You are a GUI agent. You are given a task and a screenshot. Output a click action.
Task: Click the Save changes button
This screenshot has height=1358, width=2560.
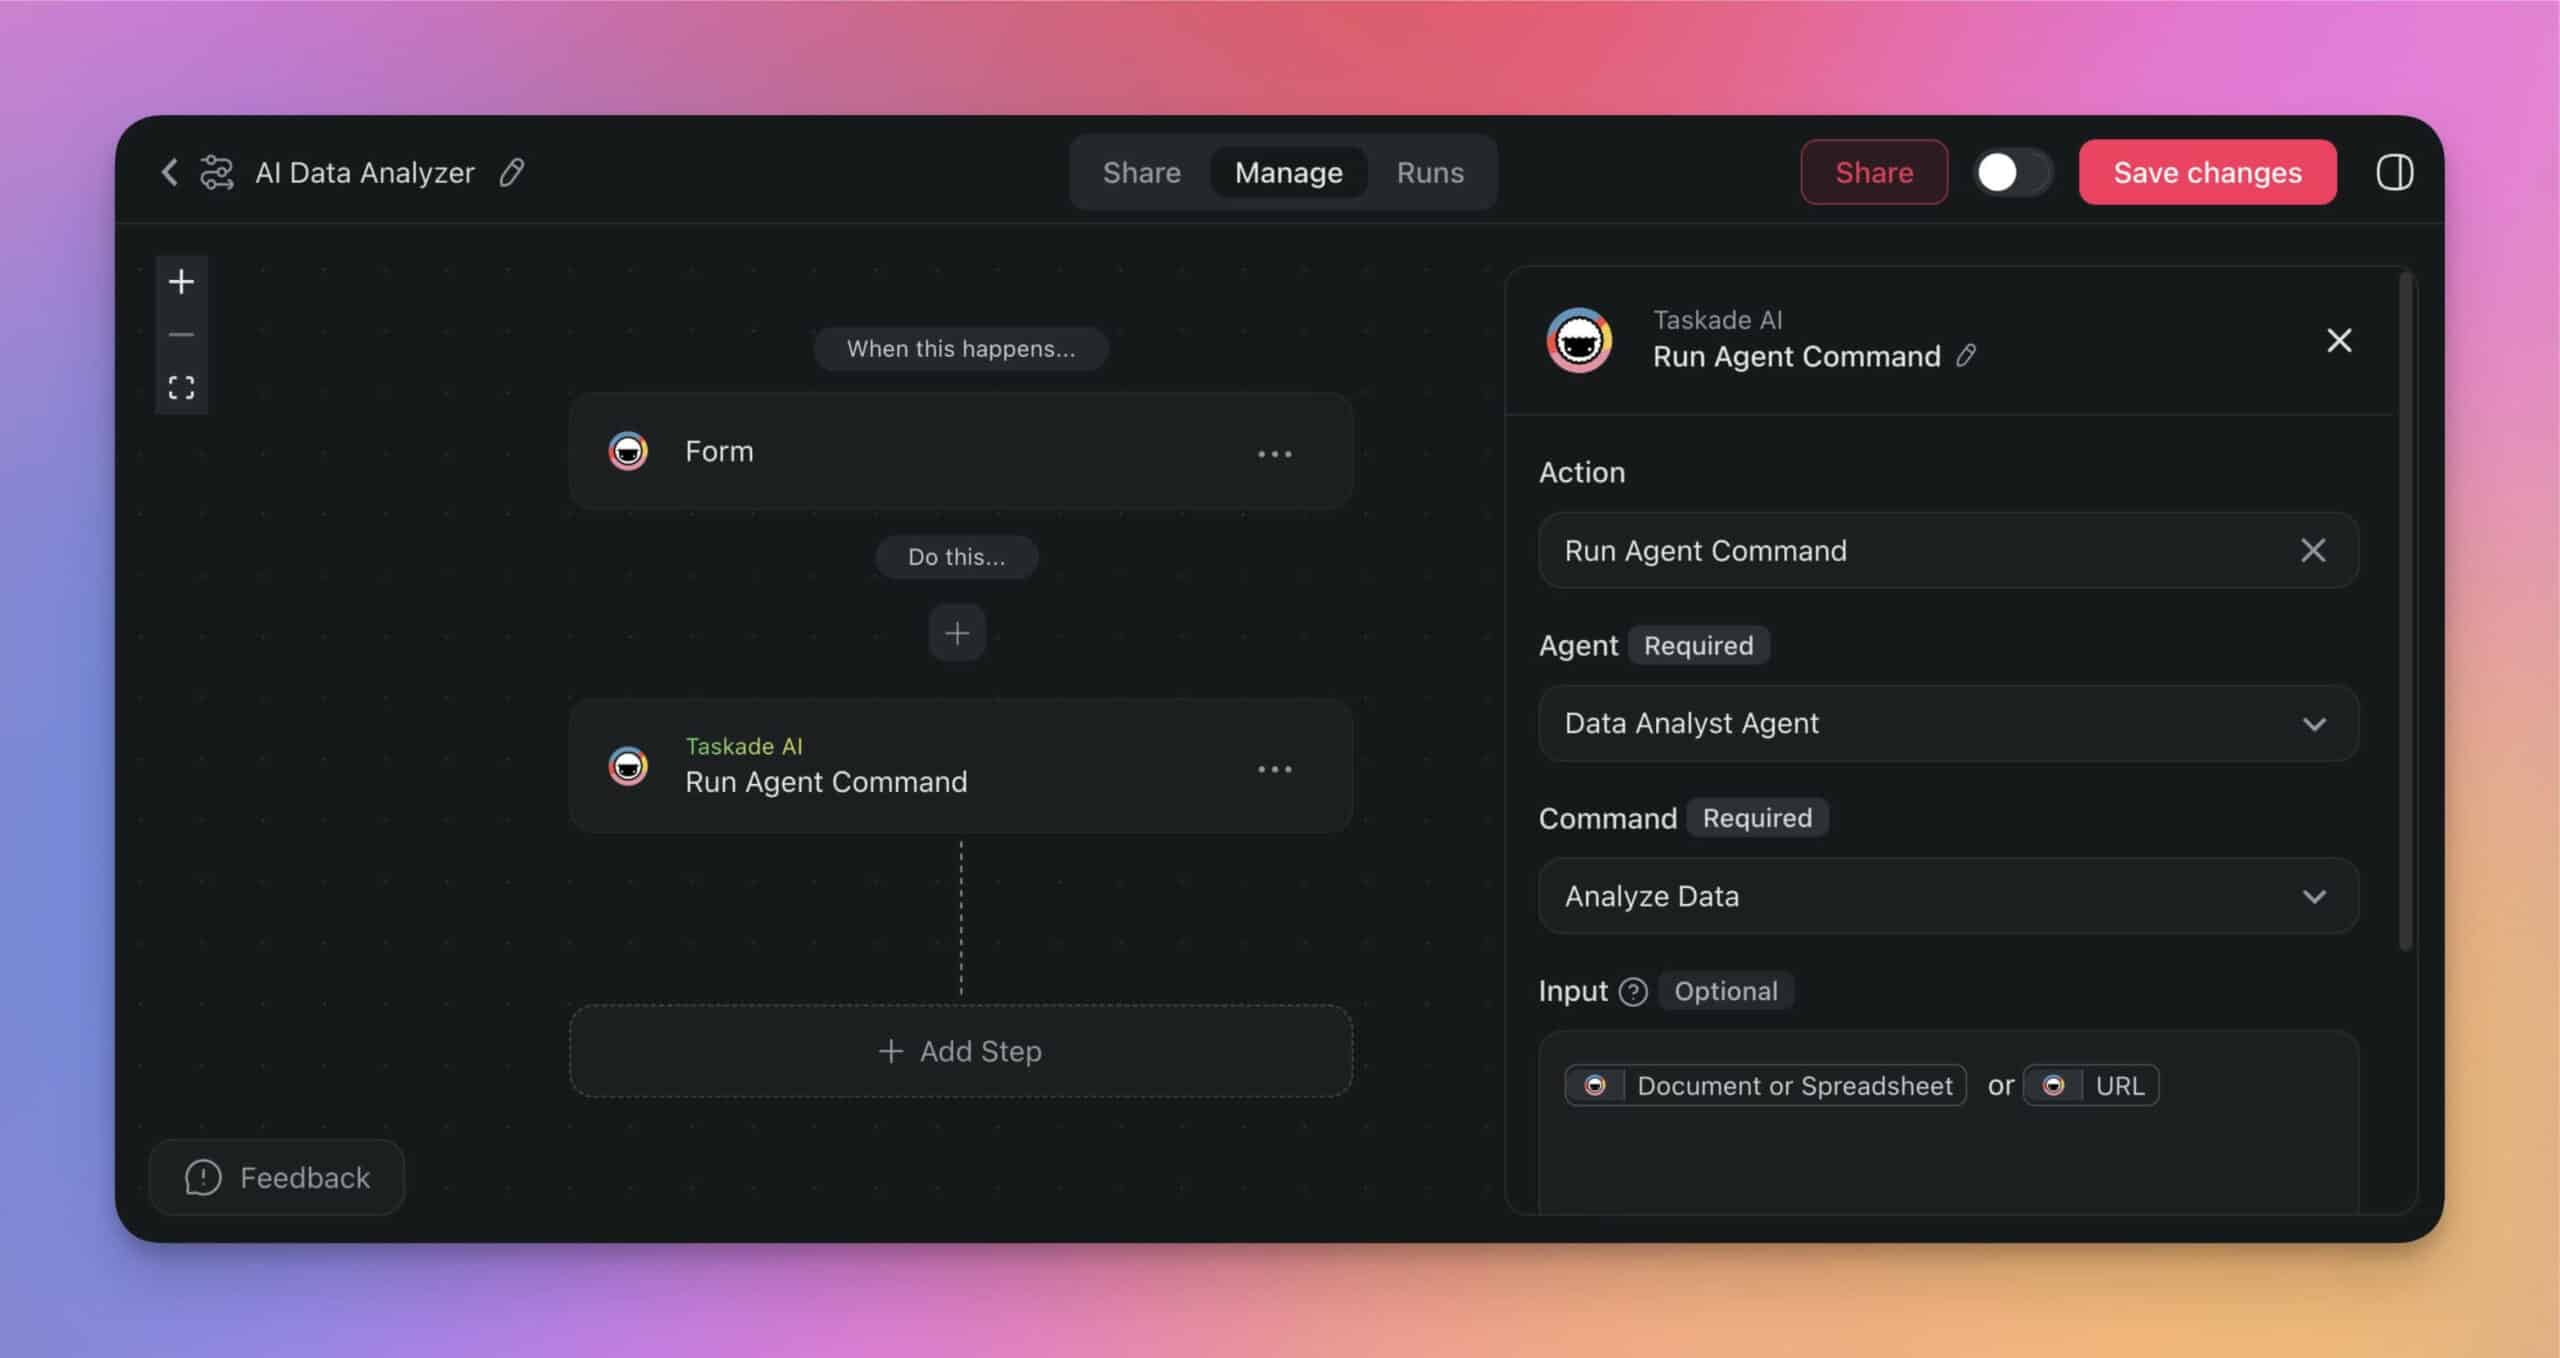pos(2206,171)
